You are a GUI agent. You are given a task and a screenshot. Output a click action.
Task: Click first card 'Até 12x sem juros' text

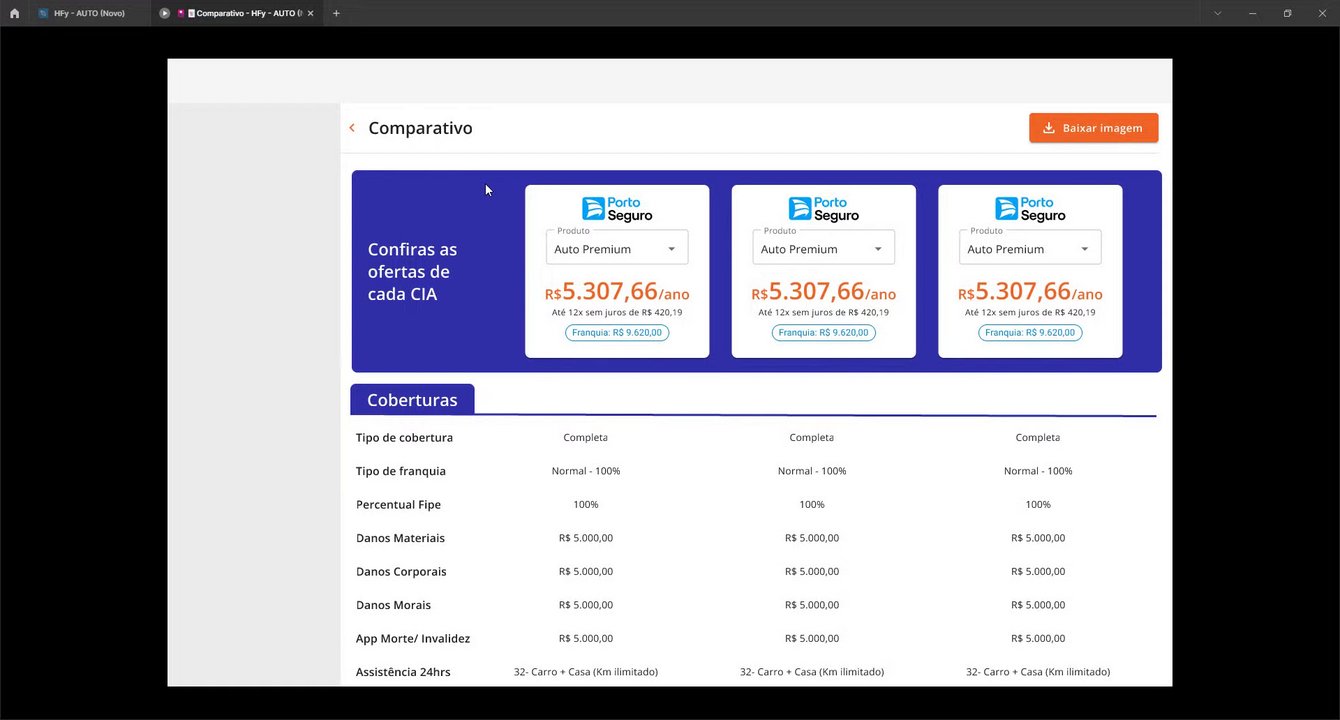(617, 313)
